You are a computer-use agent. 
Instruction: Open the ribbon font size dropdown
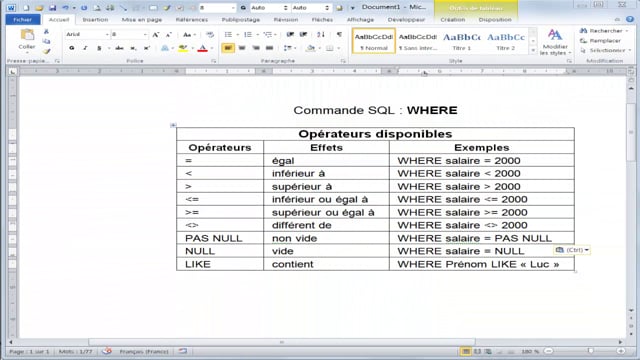coord(145,35)
